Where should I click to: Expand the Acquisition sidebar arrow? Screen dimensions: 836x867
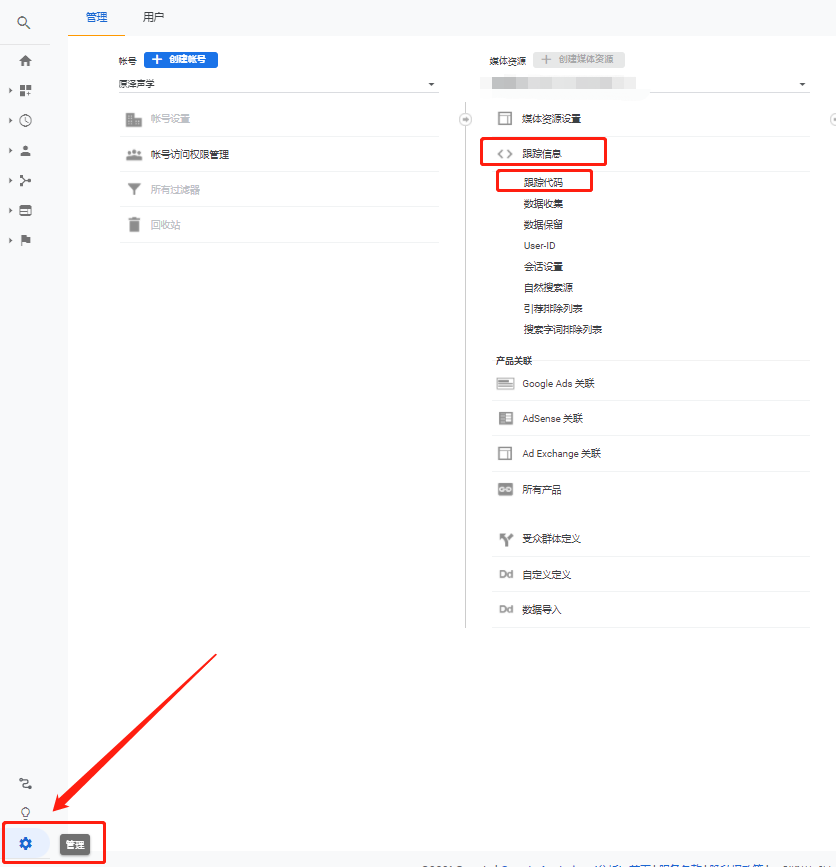click(x=11, y=180)
